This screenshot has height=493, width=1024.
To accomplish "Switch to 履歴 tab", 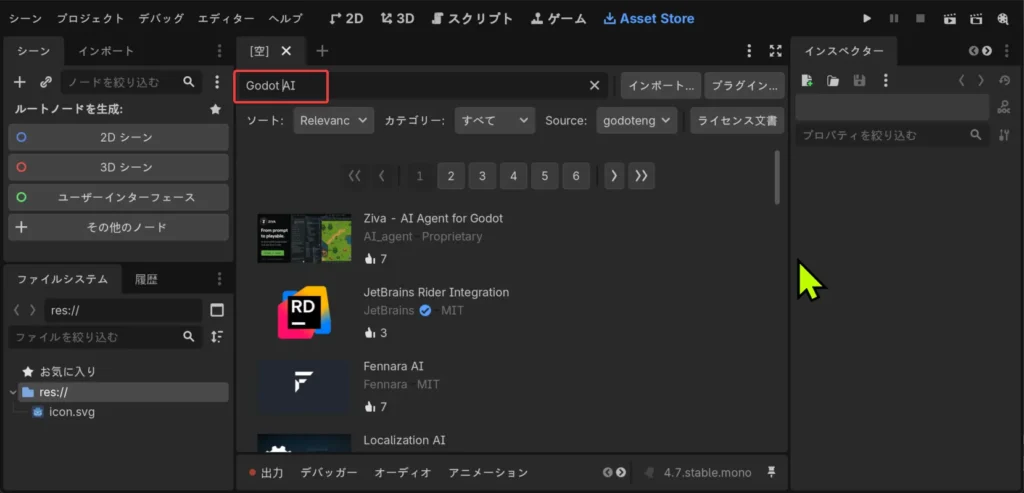I will click(x=146, y=279).
